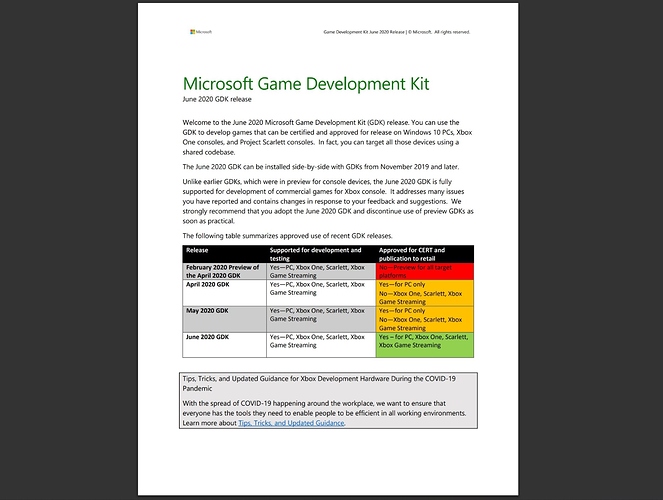Click the 'Tips, Tricks, and Updated Guidance for Xbox' heading
Viewport: 663px width, 500px height.
pyautogui.click(x=319, y=383)
